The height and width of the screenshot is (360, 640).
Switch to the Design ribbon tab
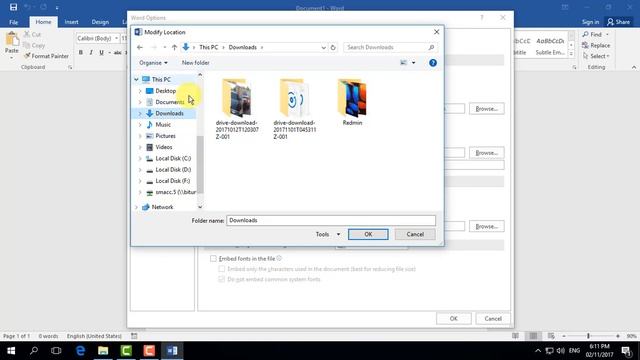coord(100,22)
